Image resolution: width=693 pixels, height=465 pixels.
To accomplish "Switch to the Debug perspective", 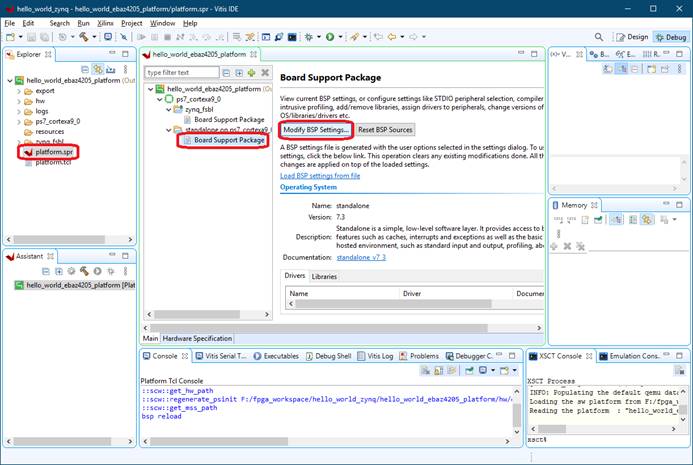I will pyautogui.click(x=669, y=37).
